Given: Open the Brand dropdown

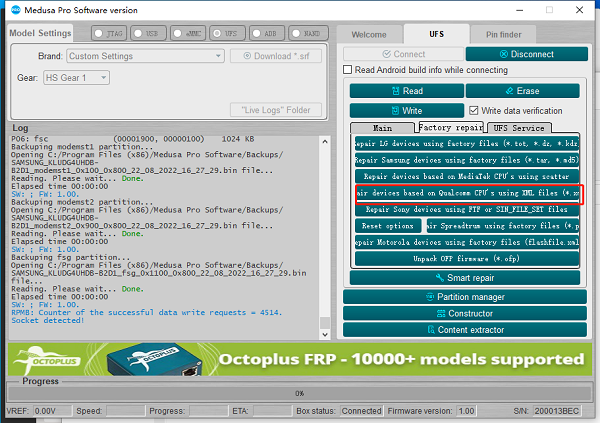Looking at the screenshot, I should tap(145, 56).
